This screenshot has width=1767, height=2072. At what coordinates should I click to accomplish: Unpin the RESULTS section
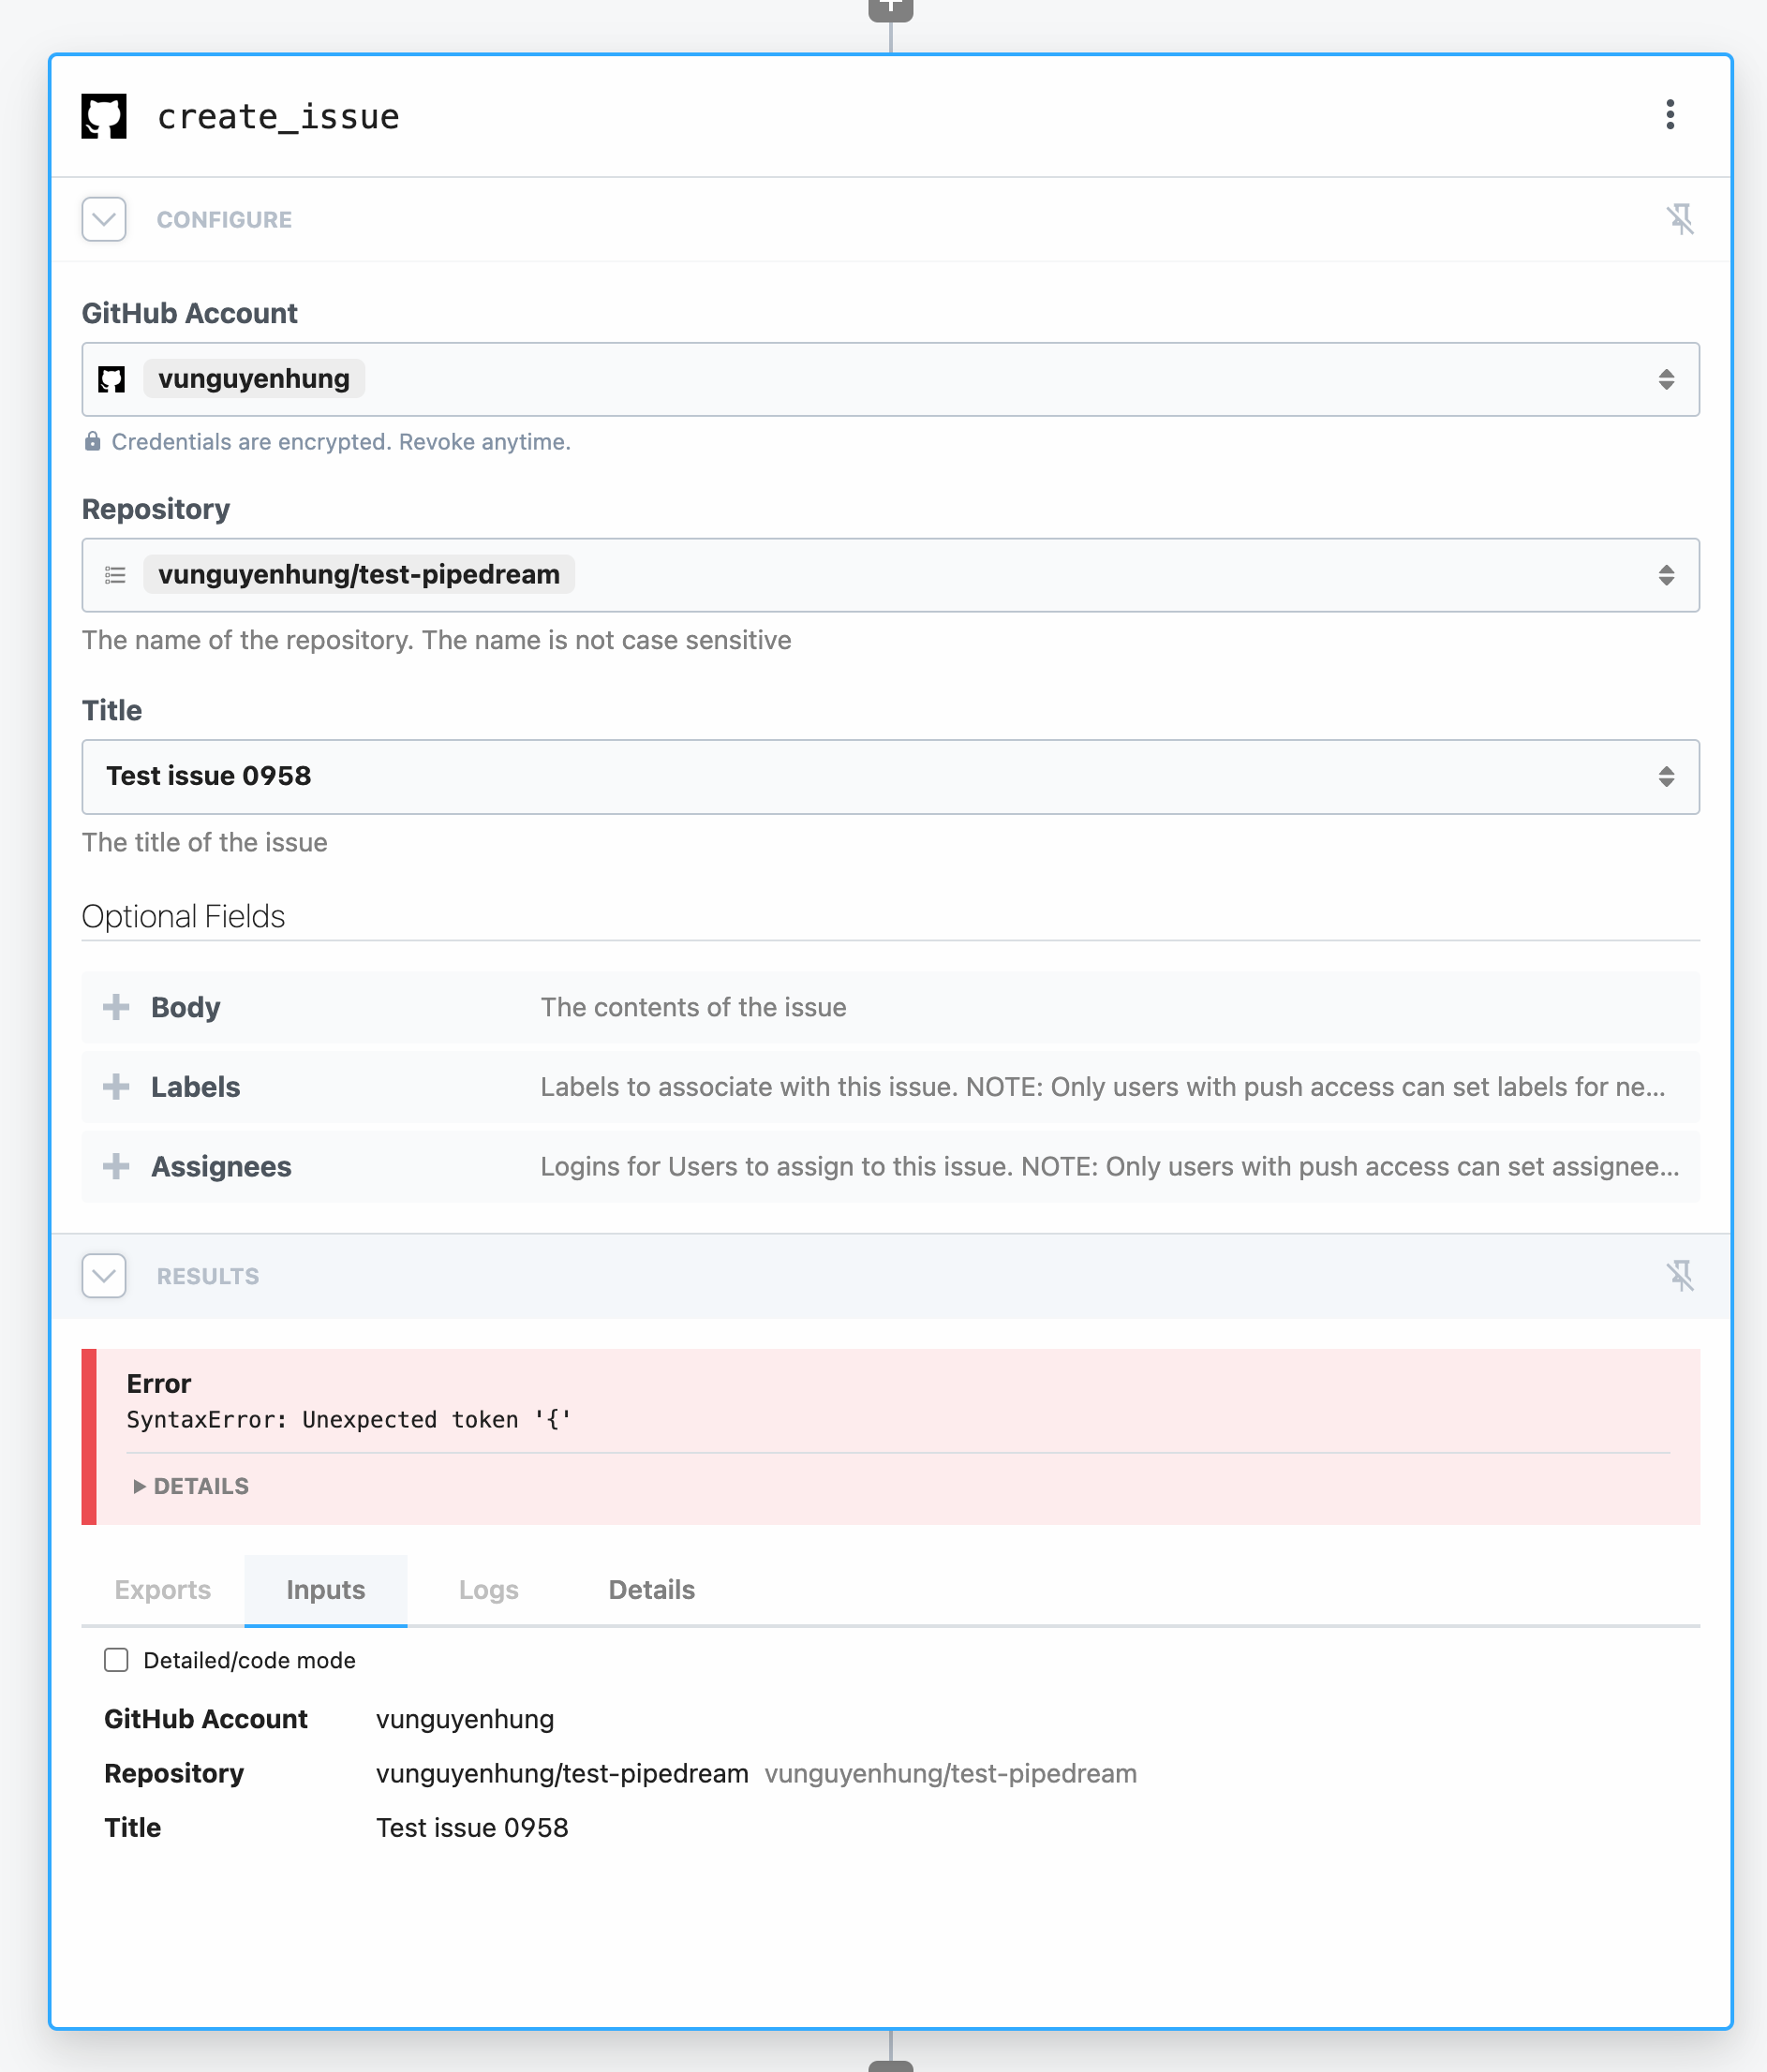[x=1683, y=1275]
